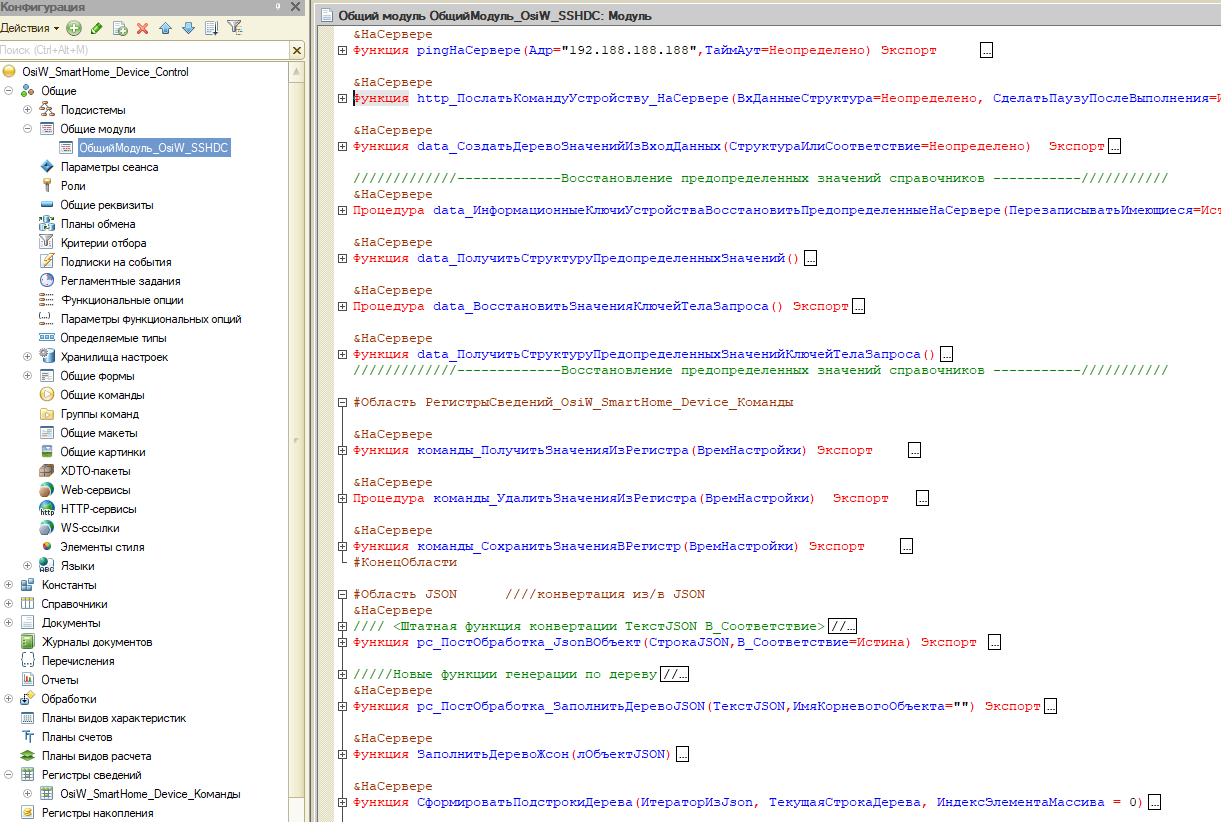Move item up with blue arrow

click(x=165, y=28)
